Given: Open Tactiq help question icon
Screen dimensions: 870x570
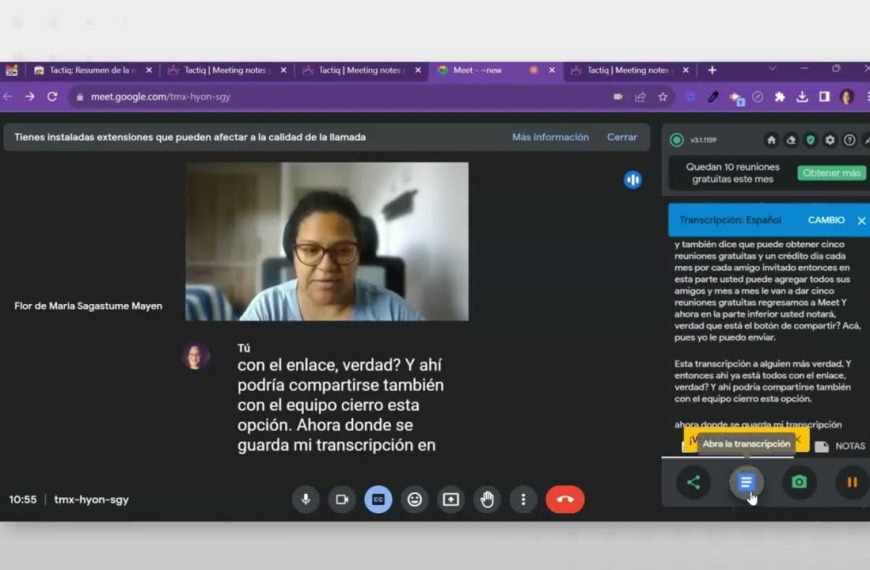Looking at the screenshot, I should [849, 140].
